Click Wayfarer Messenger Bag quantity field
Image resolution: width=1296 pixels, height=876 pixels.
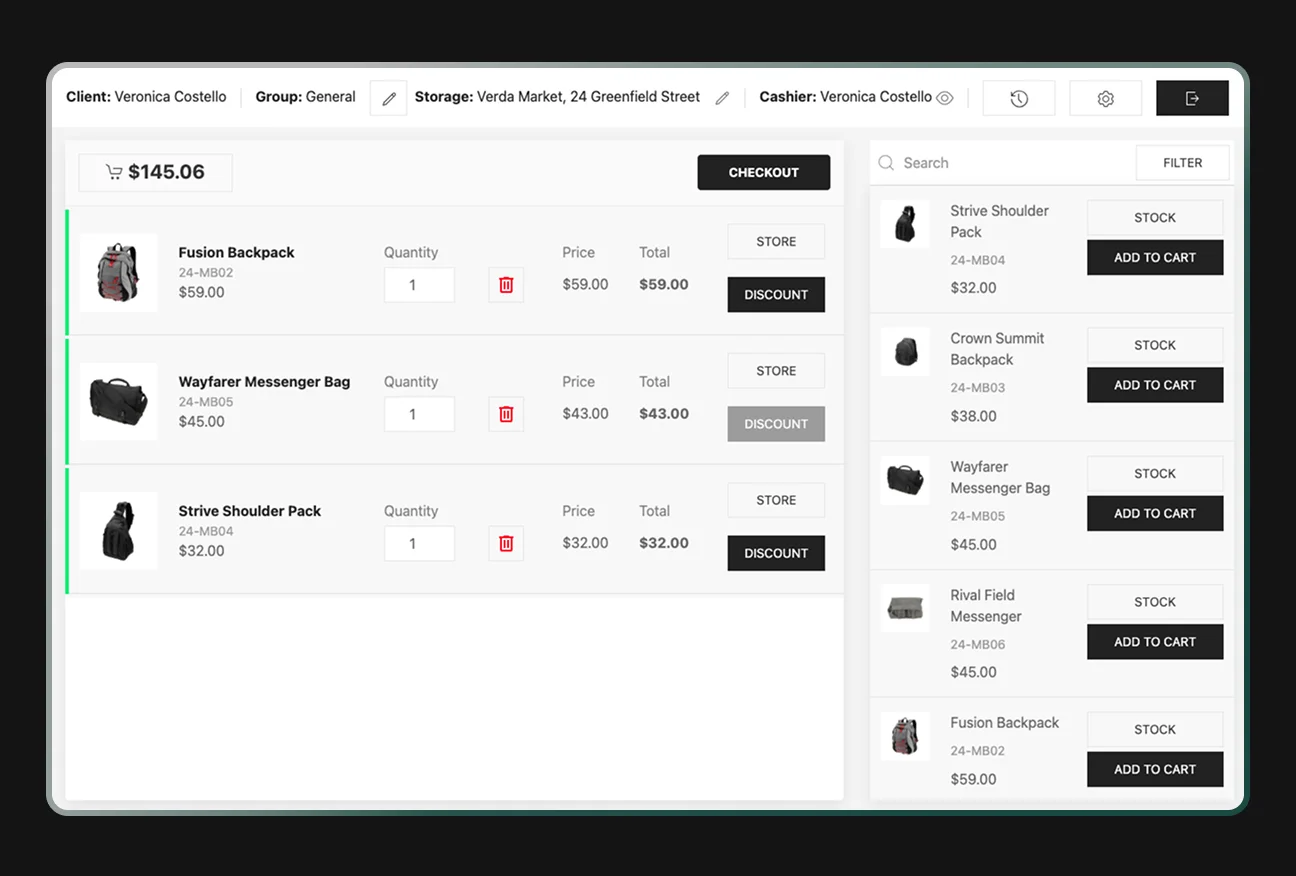pyautogui.click(x=419, y=414)
